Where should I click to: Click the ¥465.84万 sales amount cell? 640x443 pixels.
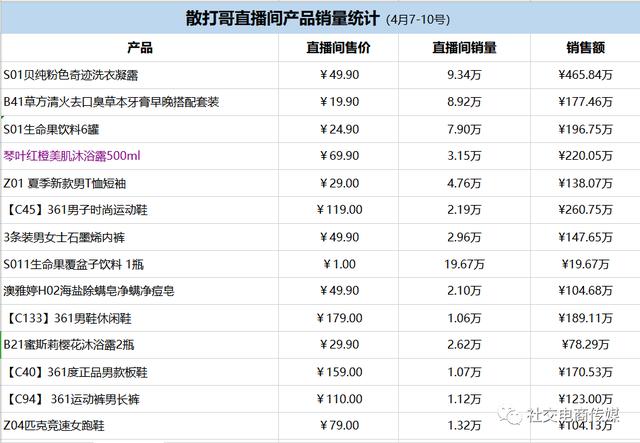coord(585,75)
